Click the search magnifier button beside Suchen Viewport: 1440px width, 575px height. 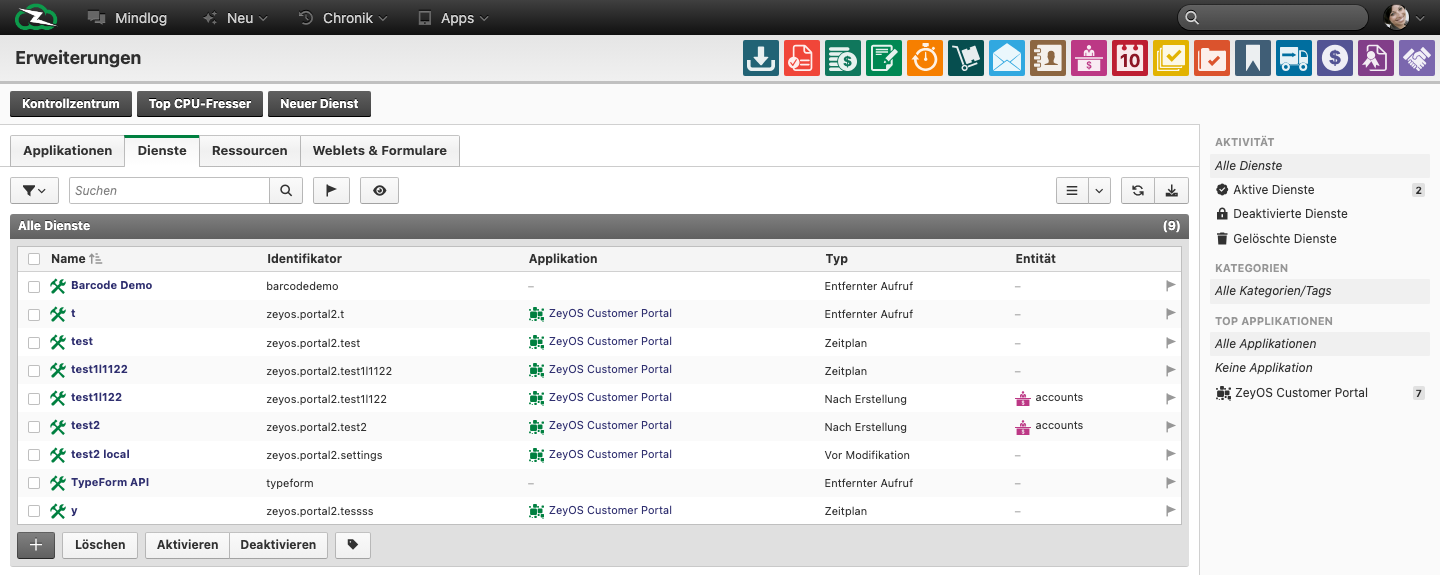coord(285,190)
